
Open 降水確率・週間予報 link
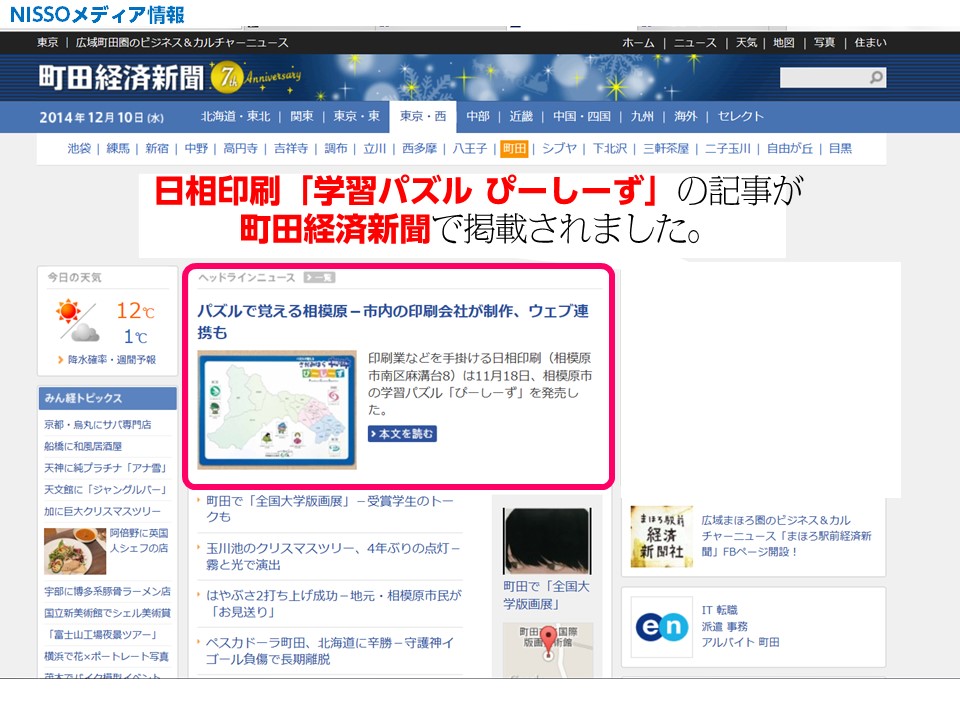111,360
